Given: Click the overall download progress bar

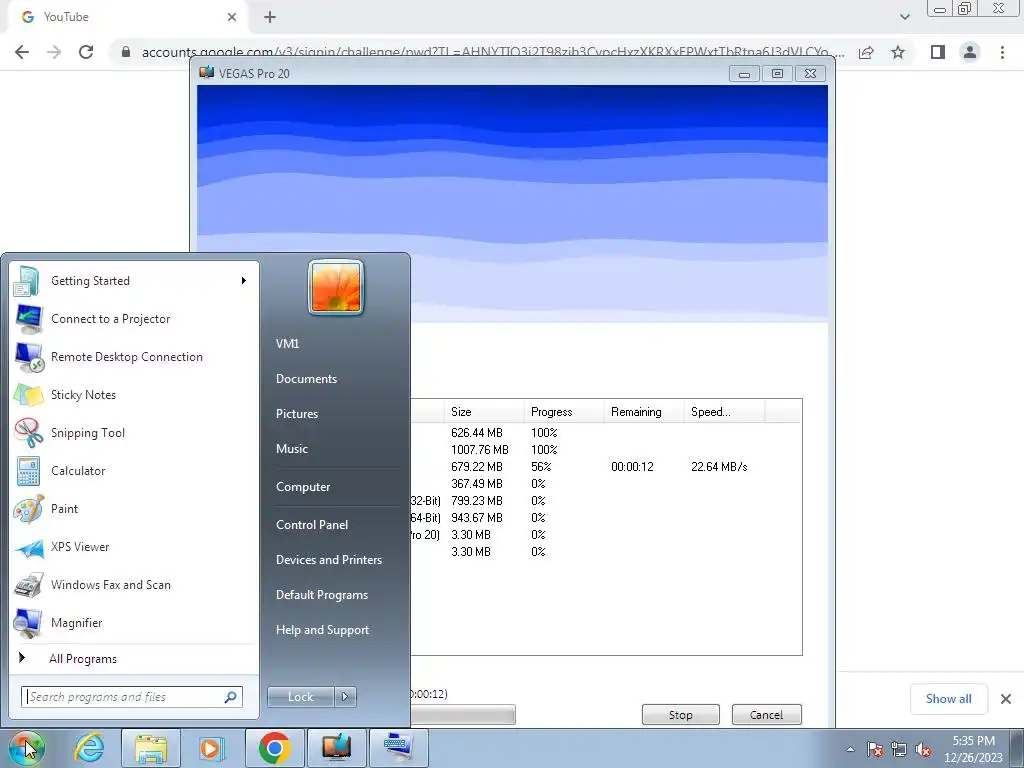Looking at the screenshot, I should (x=462, y=714).
